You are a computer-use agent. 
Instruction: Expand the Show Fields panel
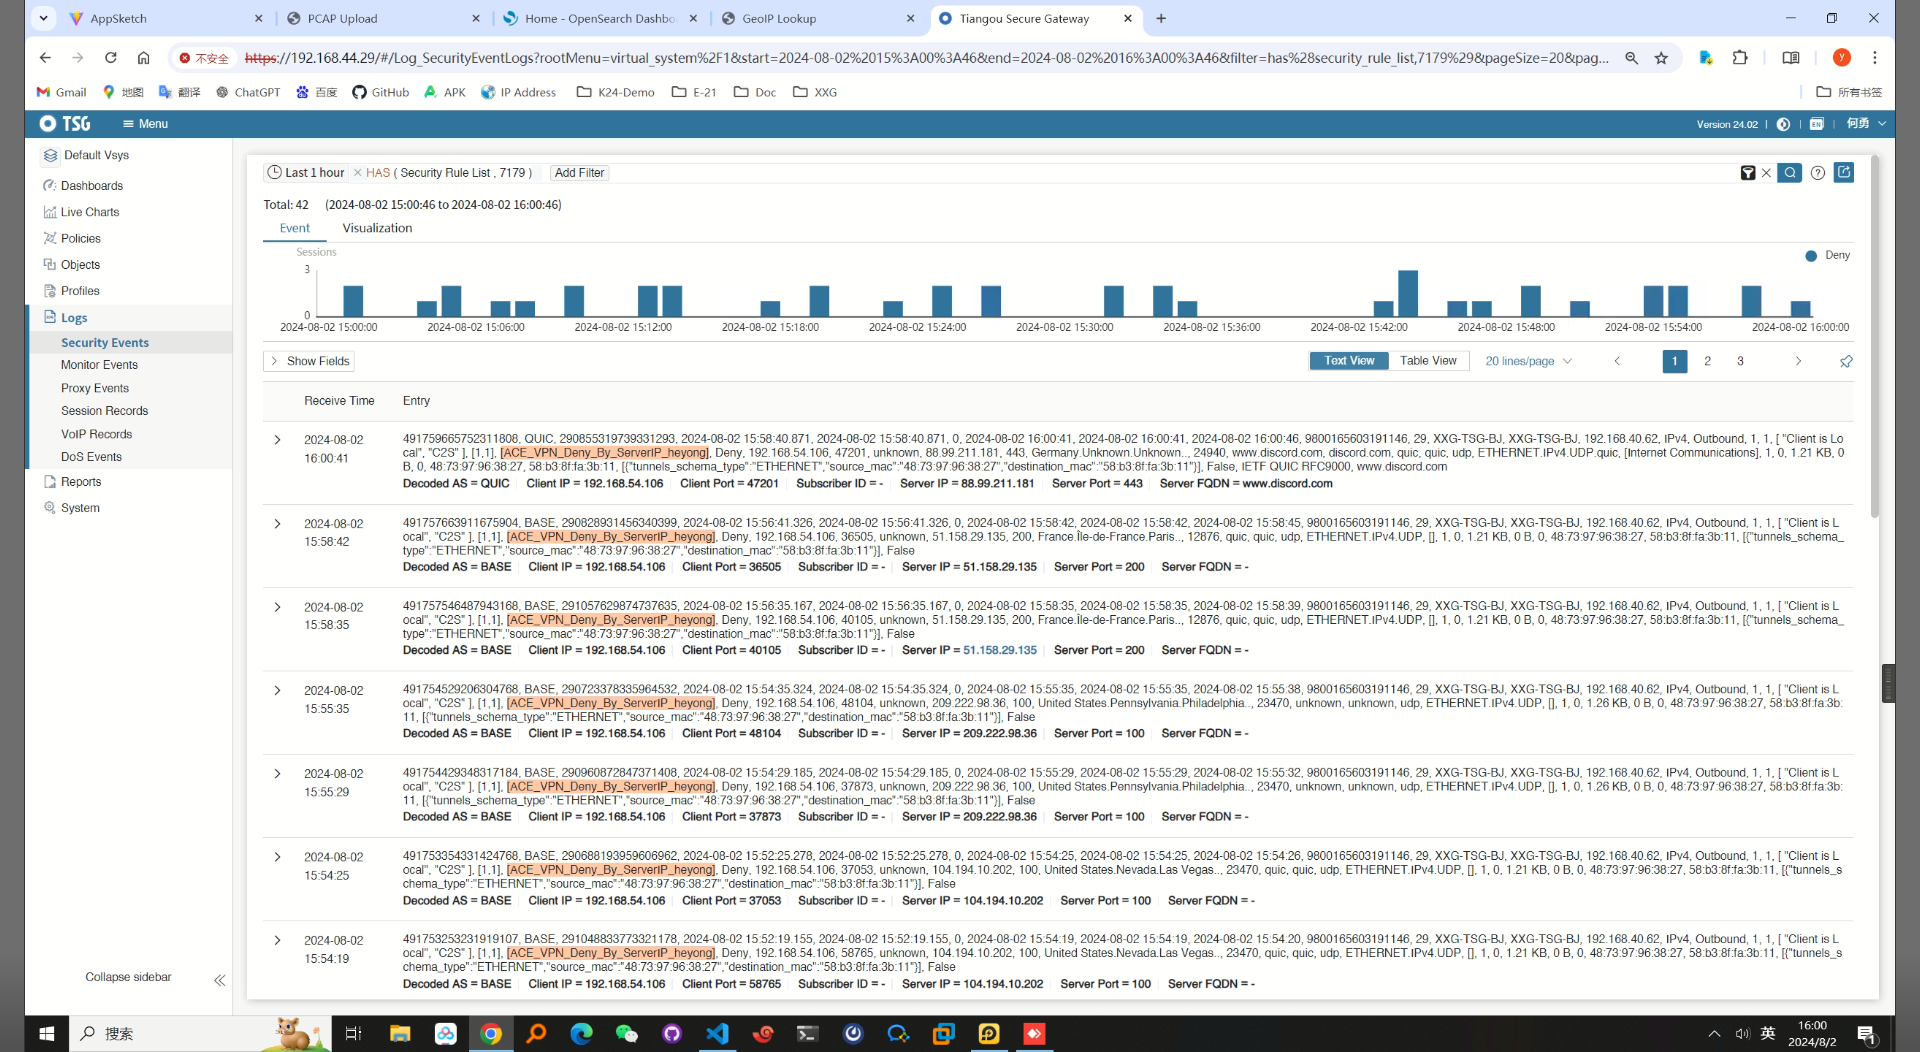pos(309,361)
